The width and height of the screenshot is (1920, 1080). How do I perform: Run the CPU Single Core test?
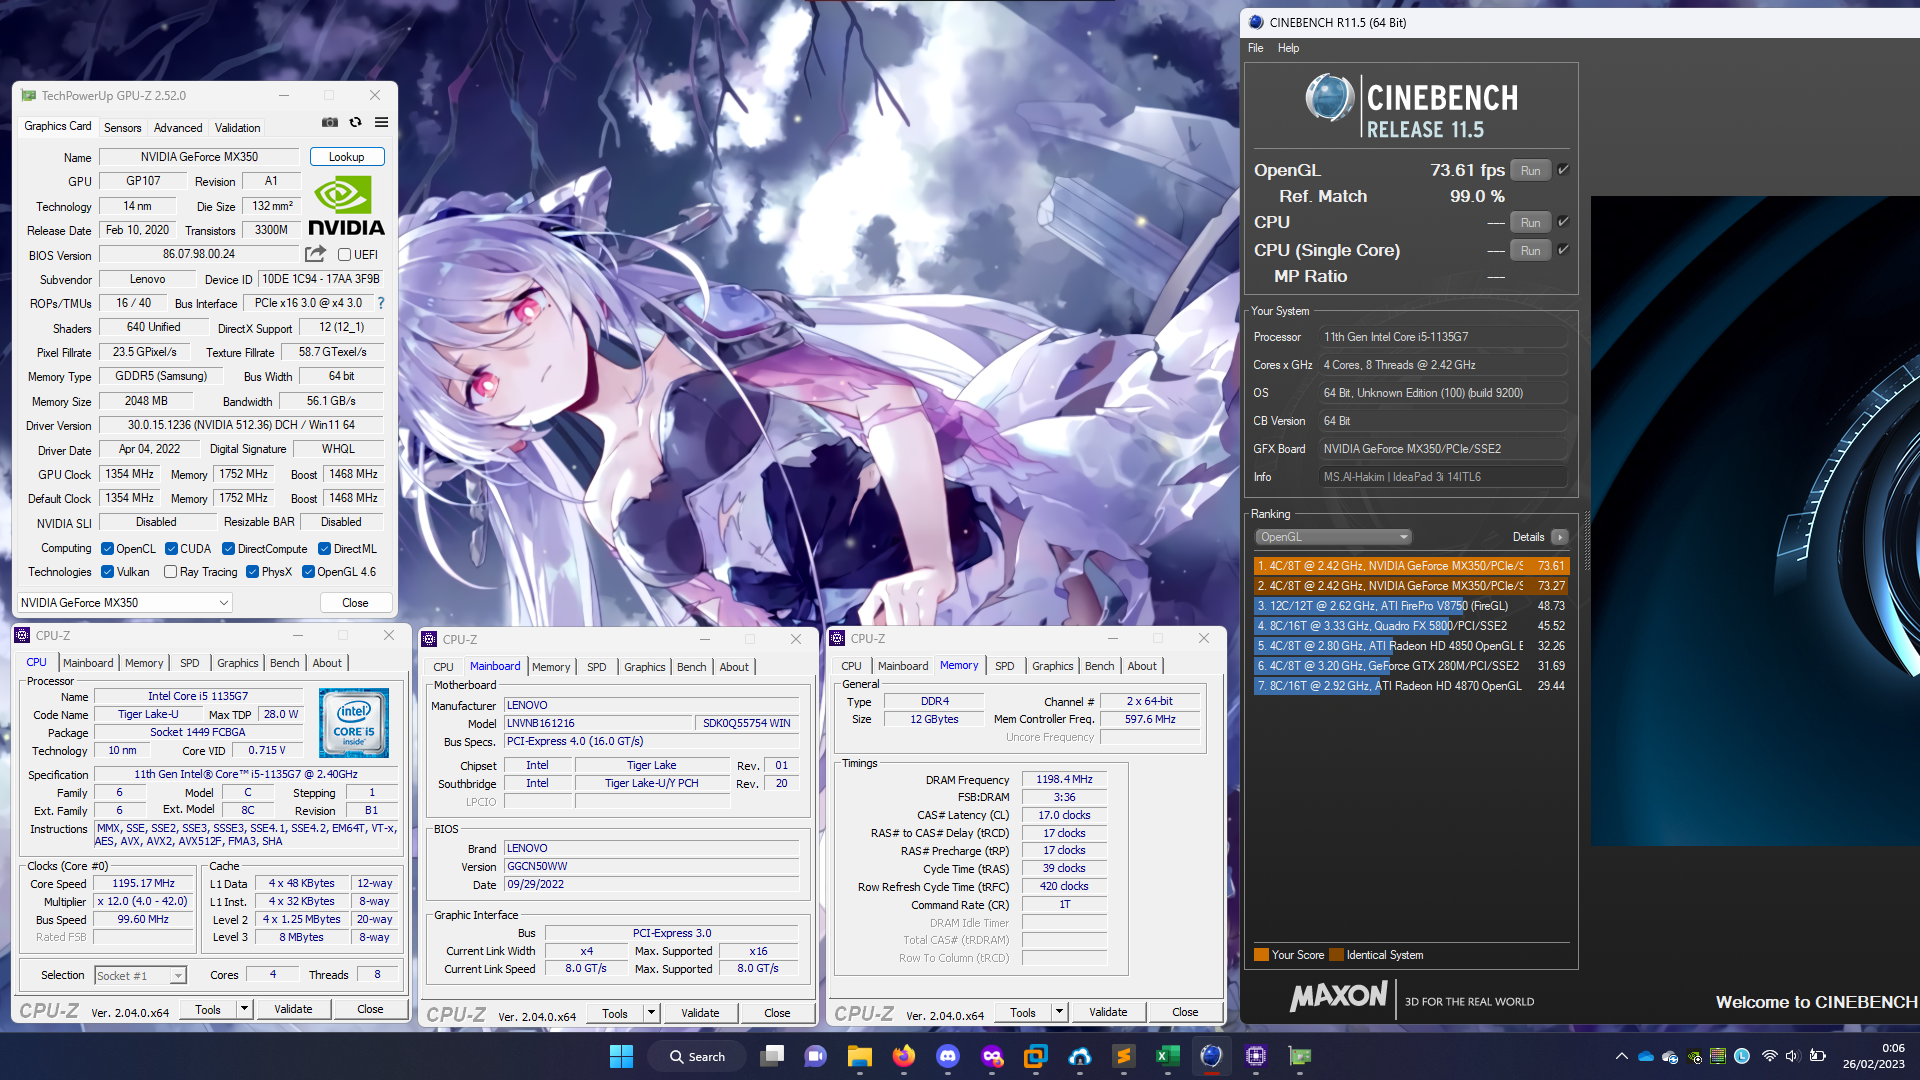click(1530, 250)
